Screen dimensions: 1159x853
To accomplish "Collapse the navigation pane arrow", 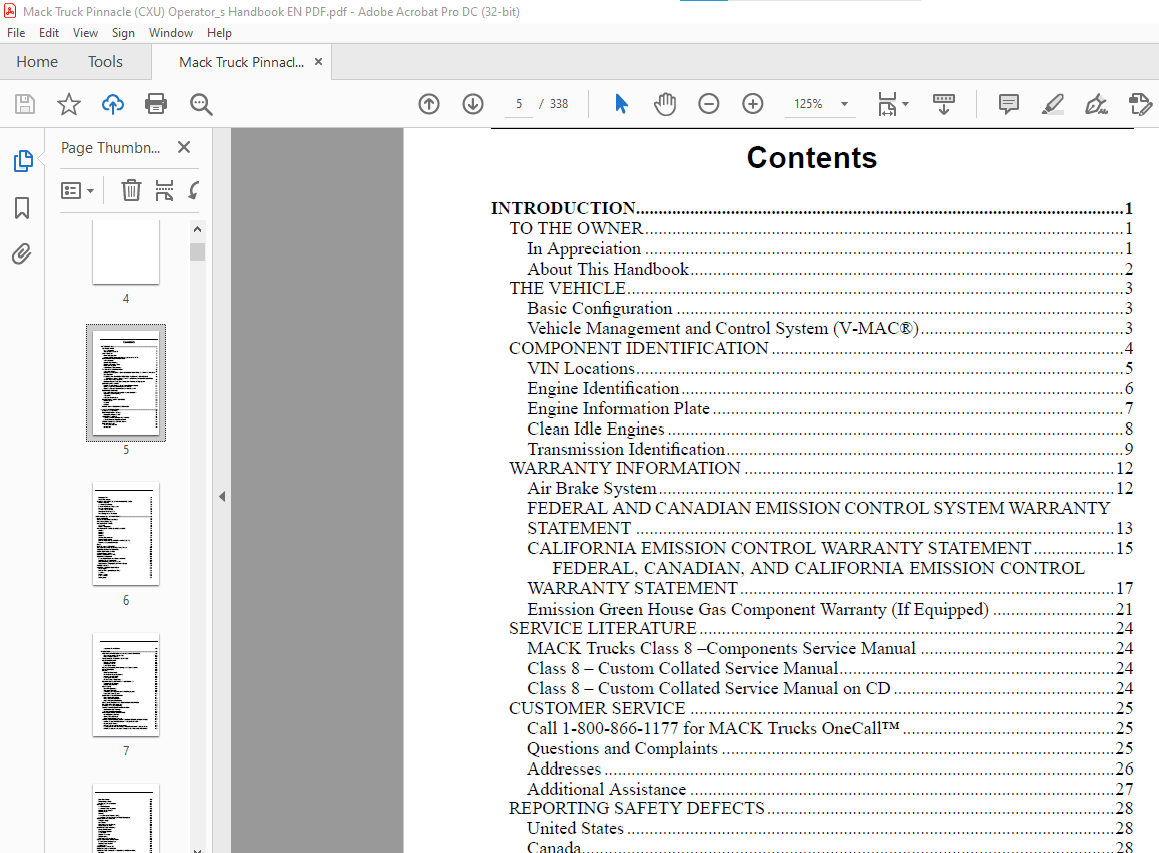I will pyautogui.click(x=222, y=497).
